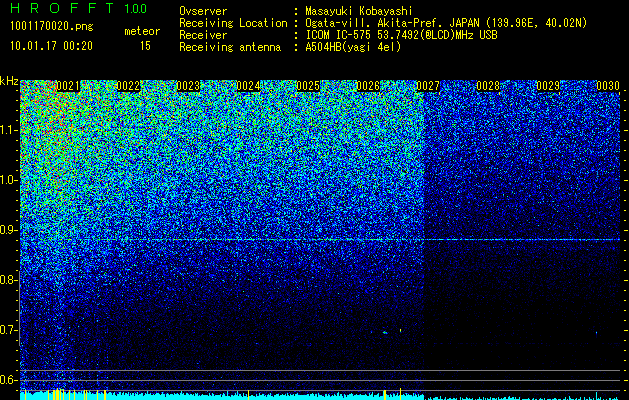This screenshot has height=400, width=629.
Task: Click the observer name Masayuki Kobayashi
Action: point(359,11)
